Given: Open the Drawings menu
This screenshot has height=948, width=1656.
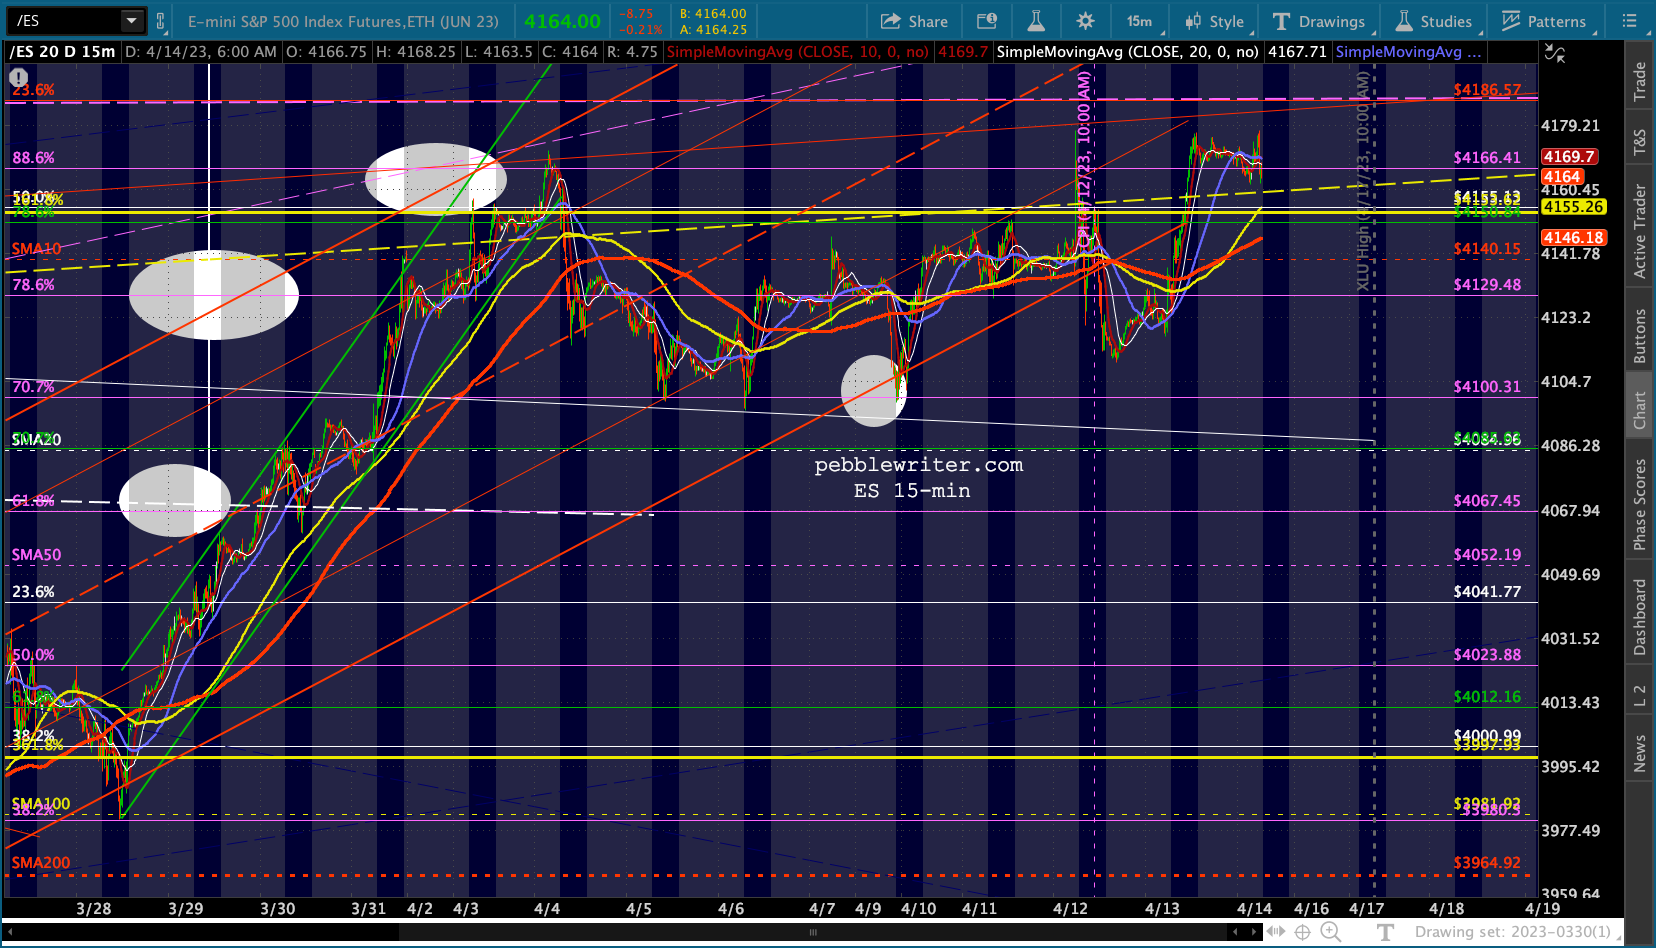Looking at the screenshot, I should pos(1319,21).
